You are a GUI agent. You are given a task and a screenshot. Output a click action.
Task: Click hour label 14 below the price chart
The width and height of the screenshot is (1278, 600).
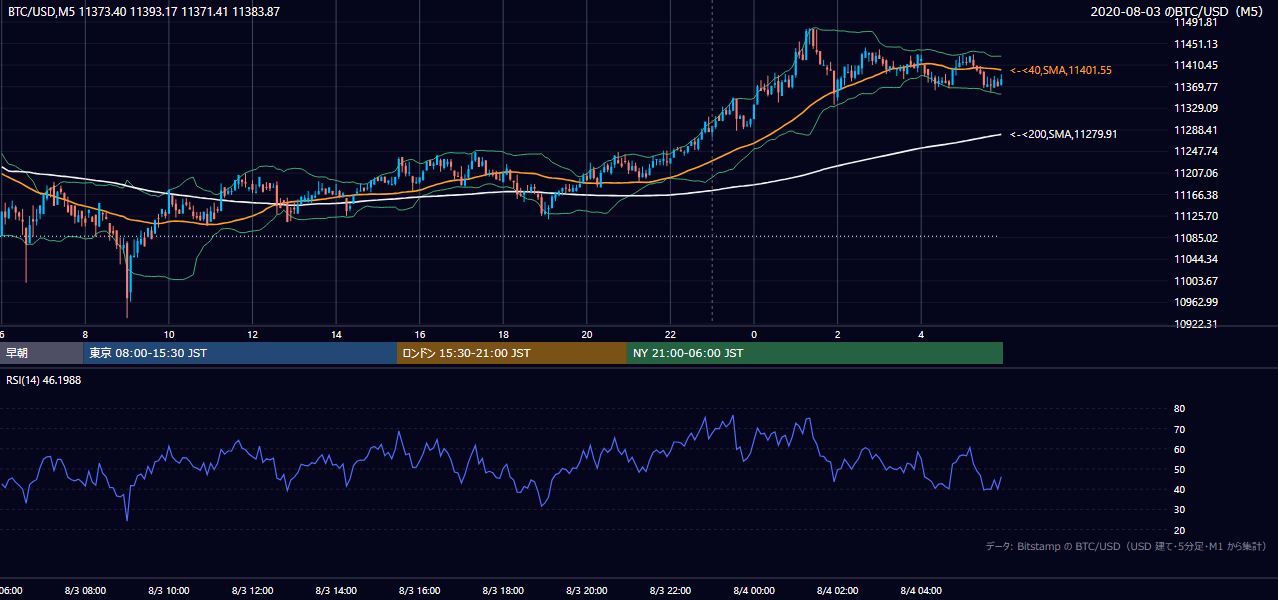coord(336,334)
